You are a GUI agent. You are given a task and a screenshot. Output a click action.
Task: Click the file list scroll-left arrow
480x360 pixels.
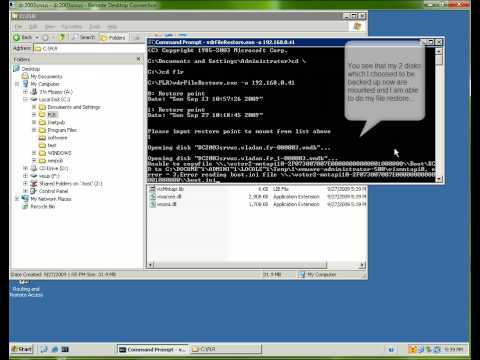[x=151, y=265]
